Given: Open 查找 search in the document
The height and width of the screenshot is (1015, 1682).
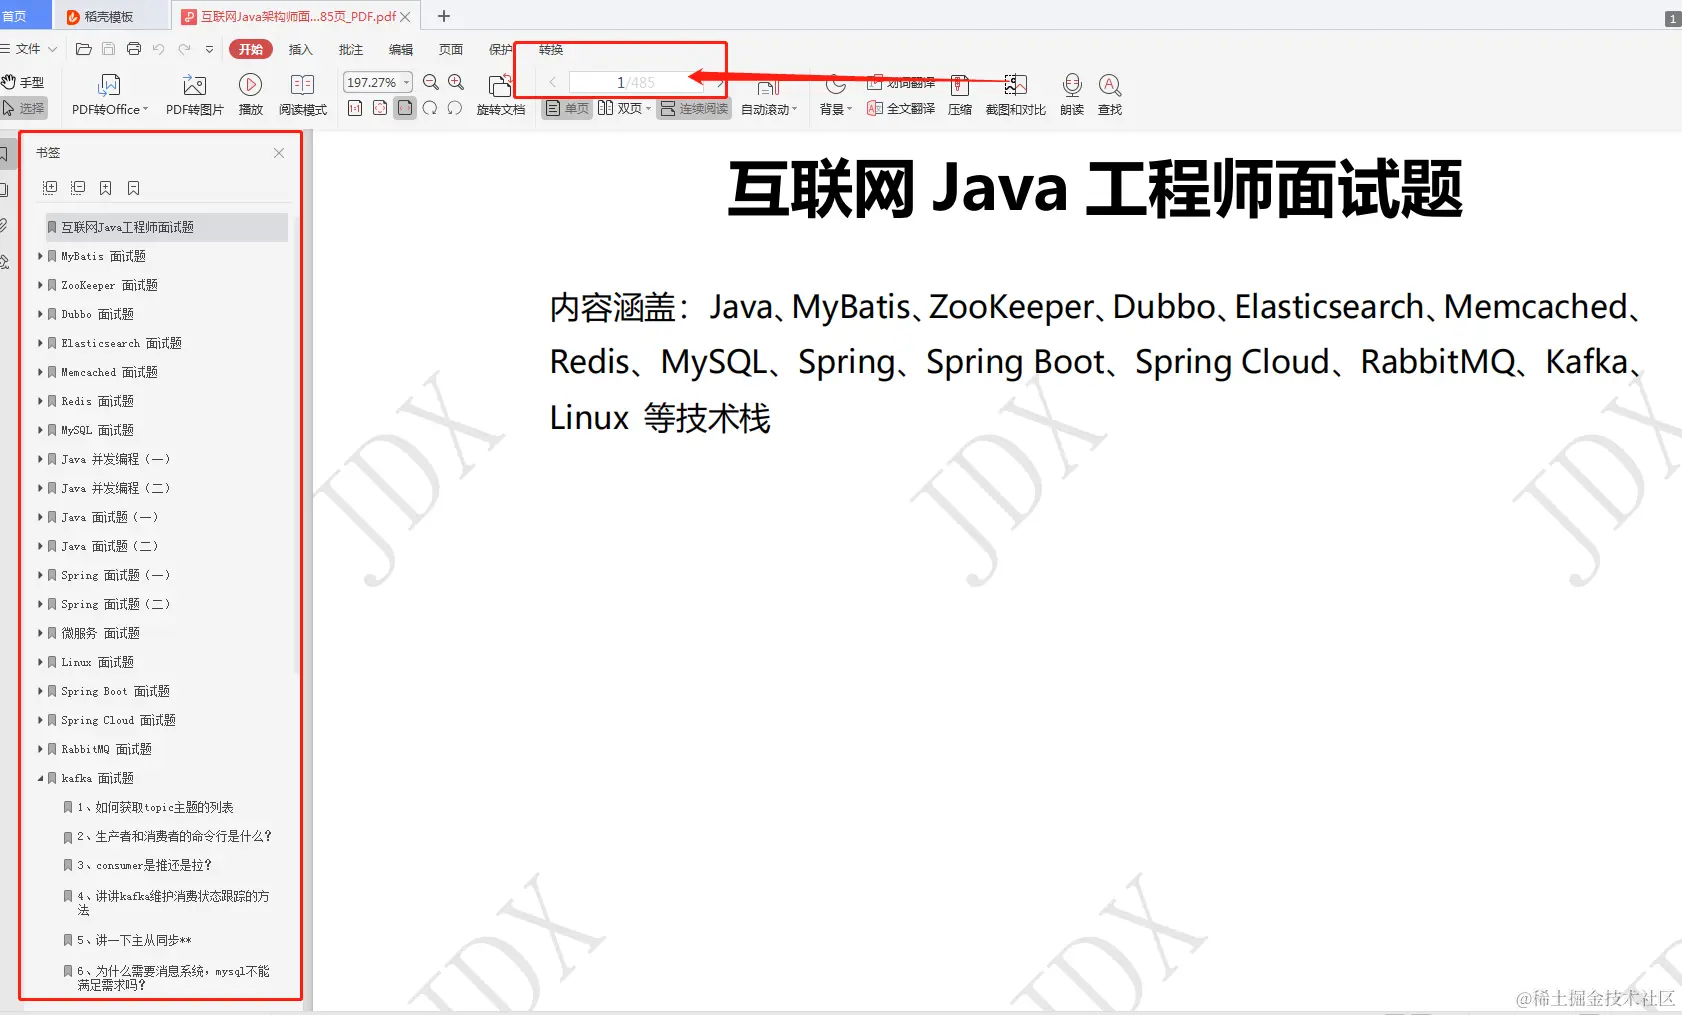Looking at the screenshot, I should [x=1109, y=95].
